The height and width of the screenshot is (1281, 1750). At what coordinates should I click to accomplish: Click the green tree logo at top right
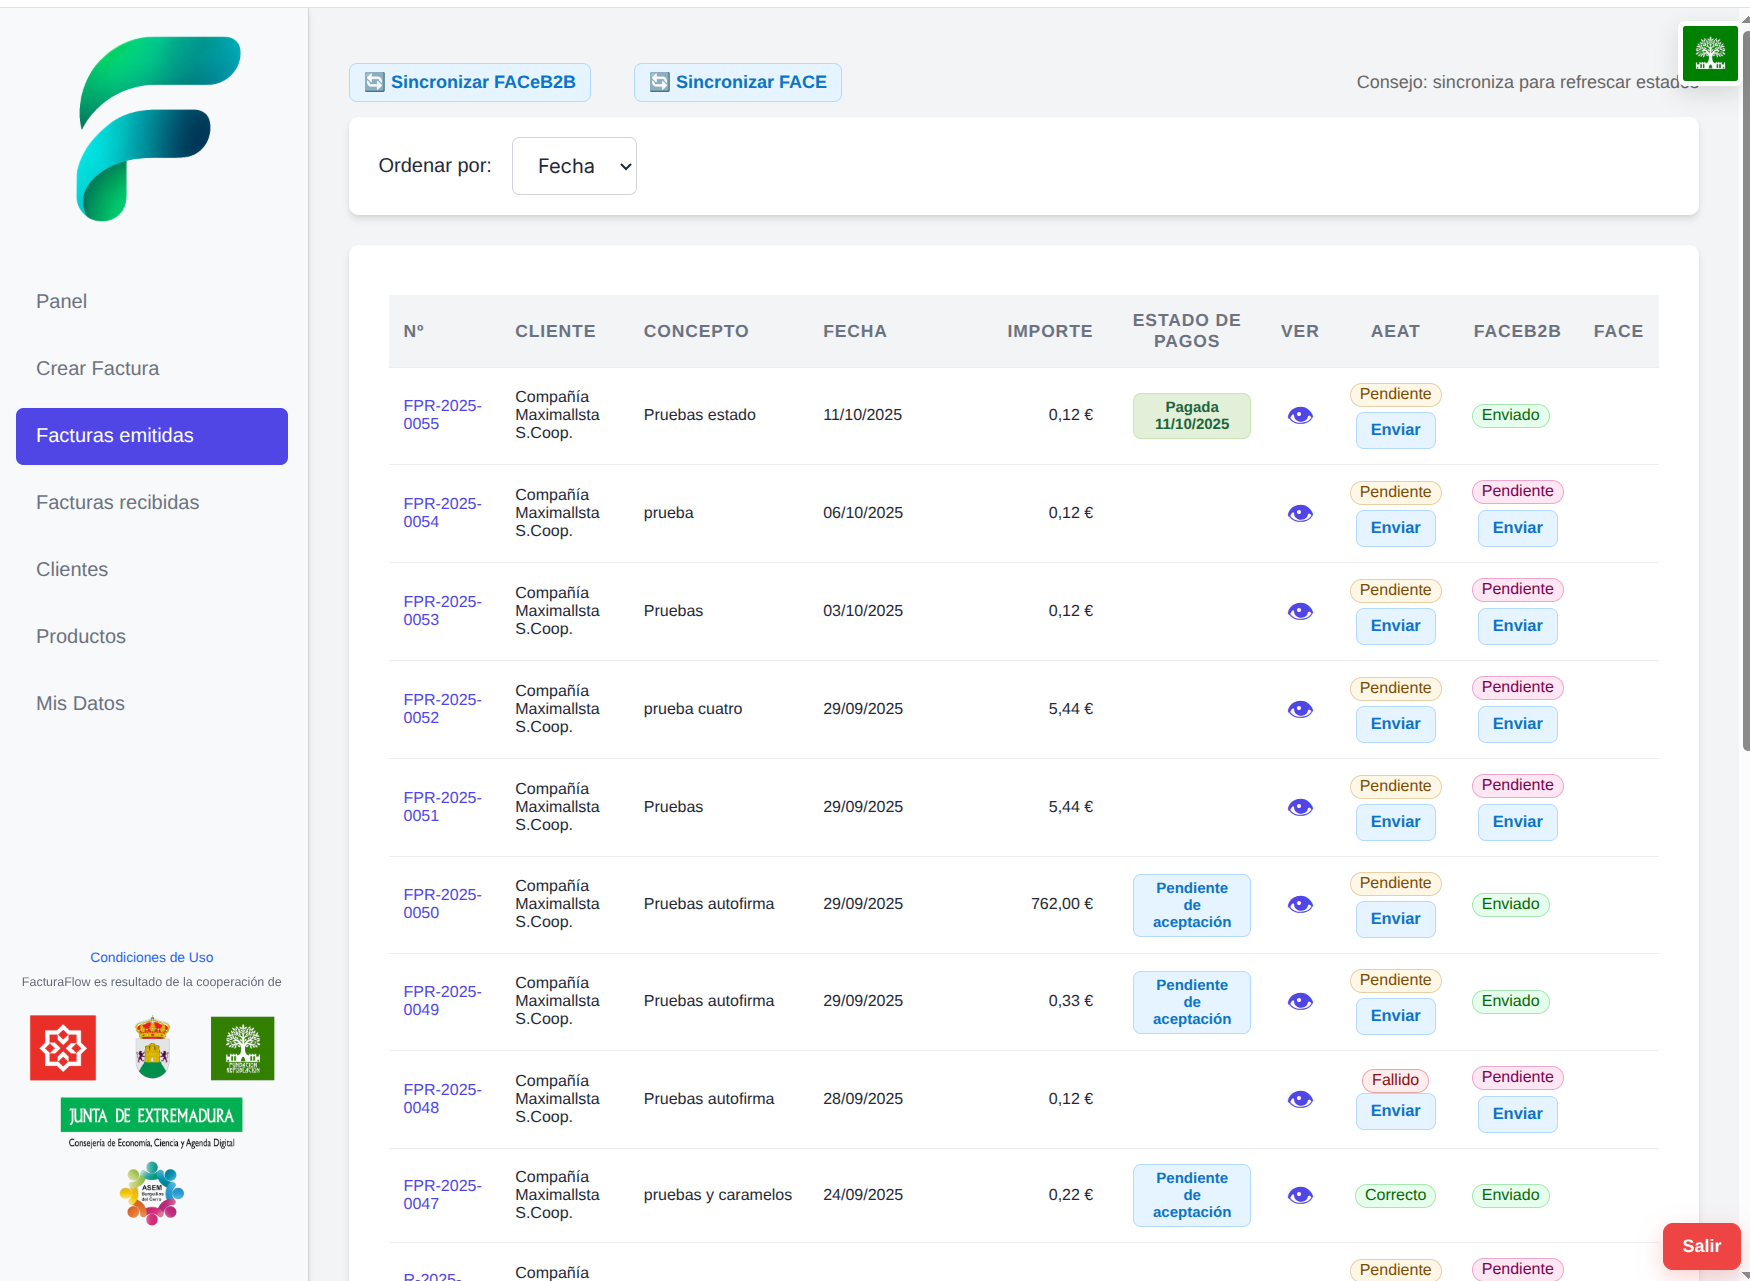[x=1709, y=53]
